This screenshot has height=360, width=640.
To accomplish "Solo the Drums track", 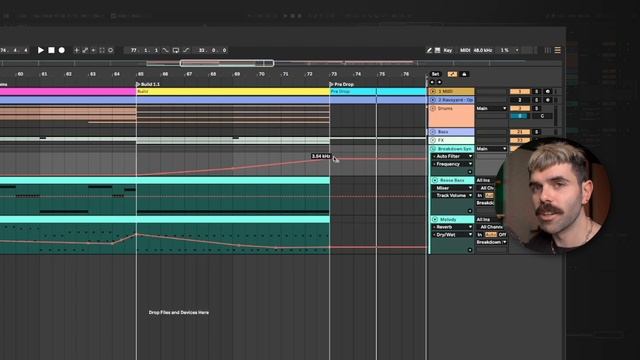I will 537,108.
